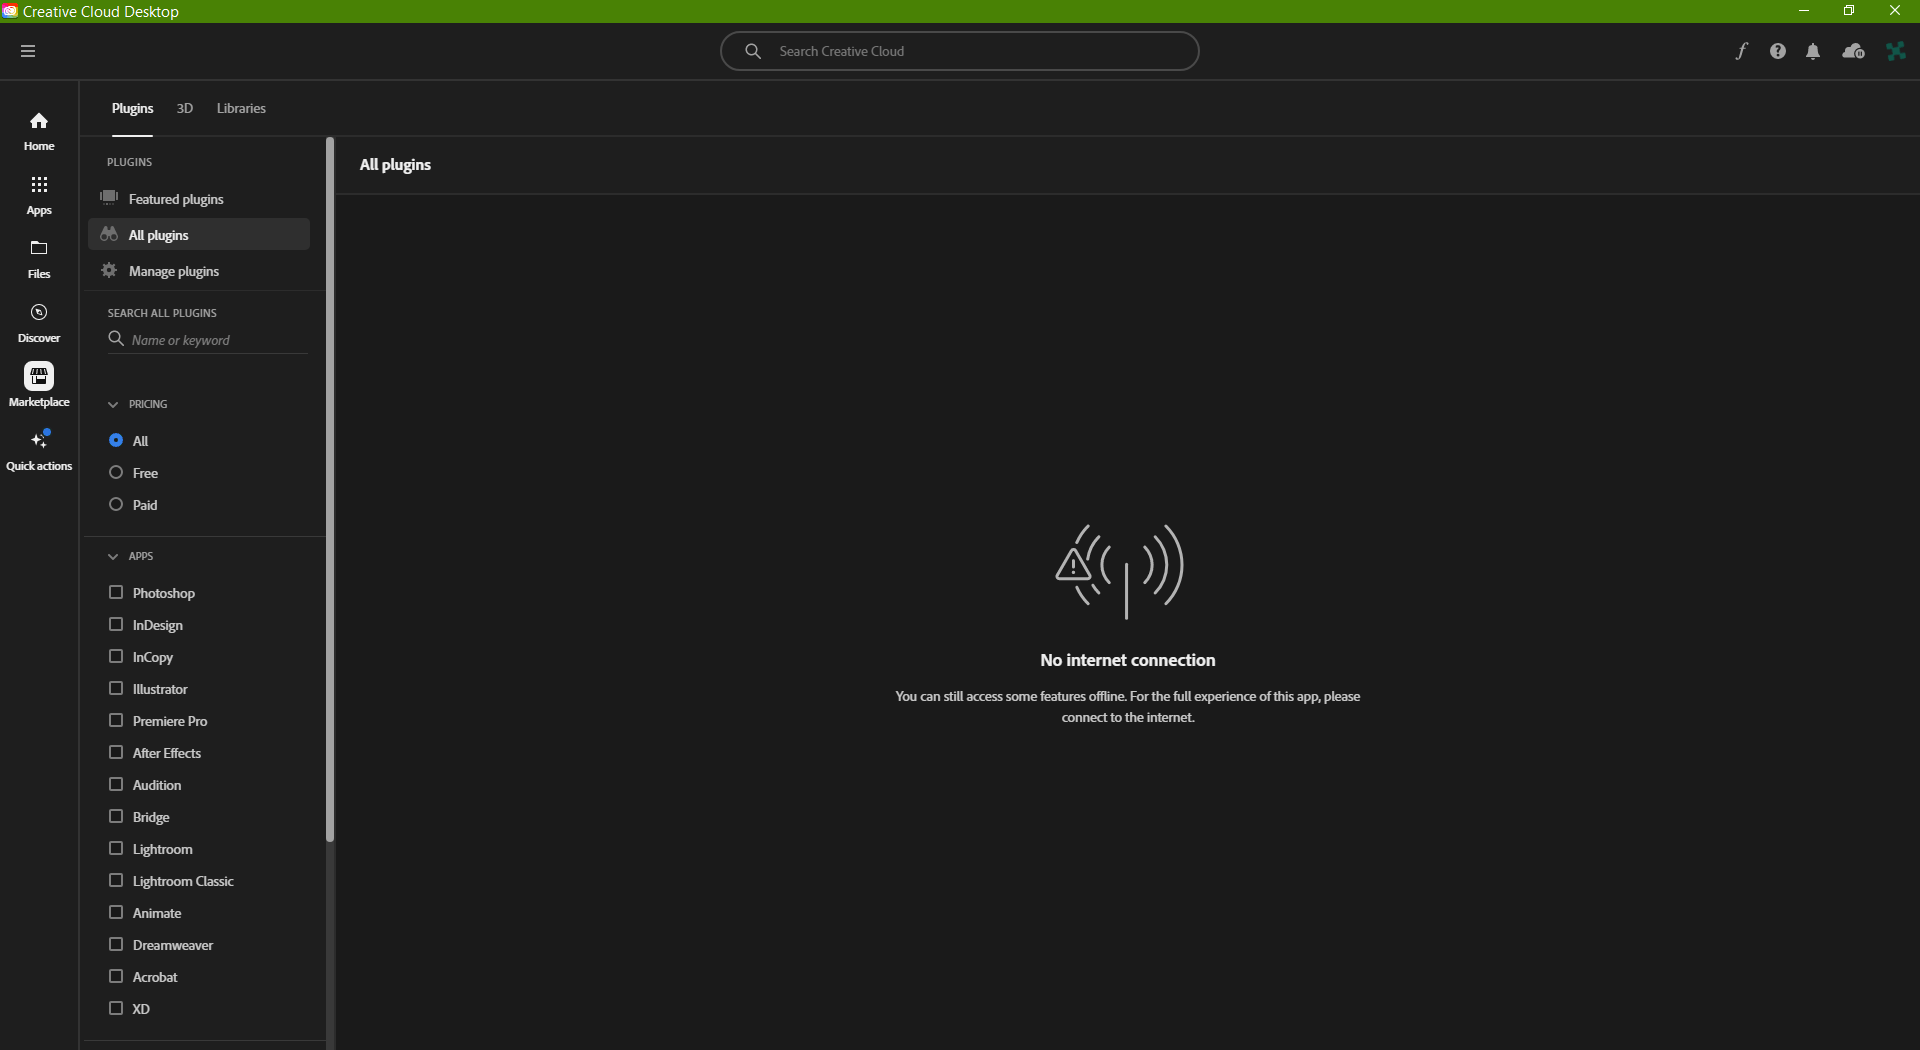1920x1050 pixels.
Task: Open Manage plugins
Action: point(199,270)
